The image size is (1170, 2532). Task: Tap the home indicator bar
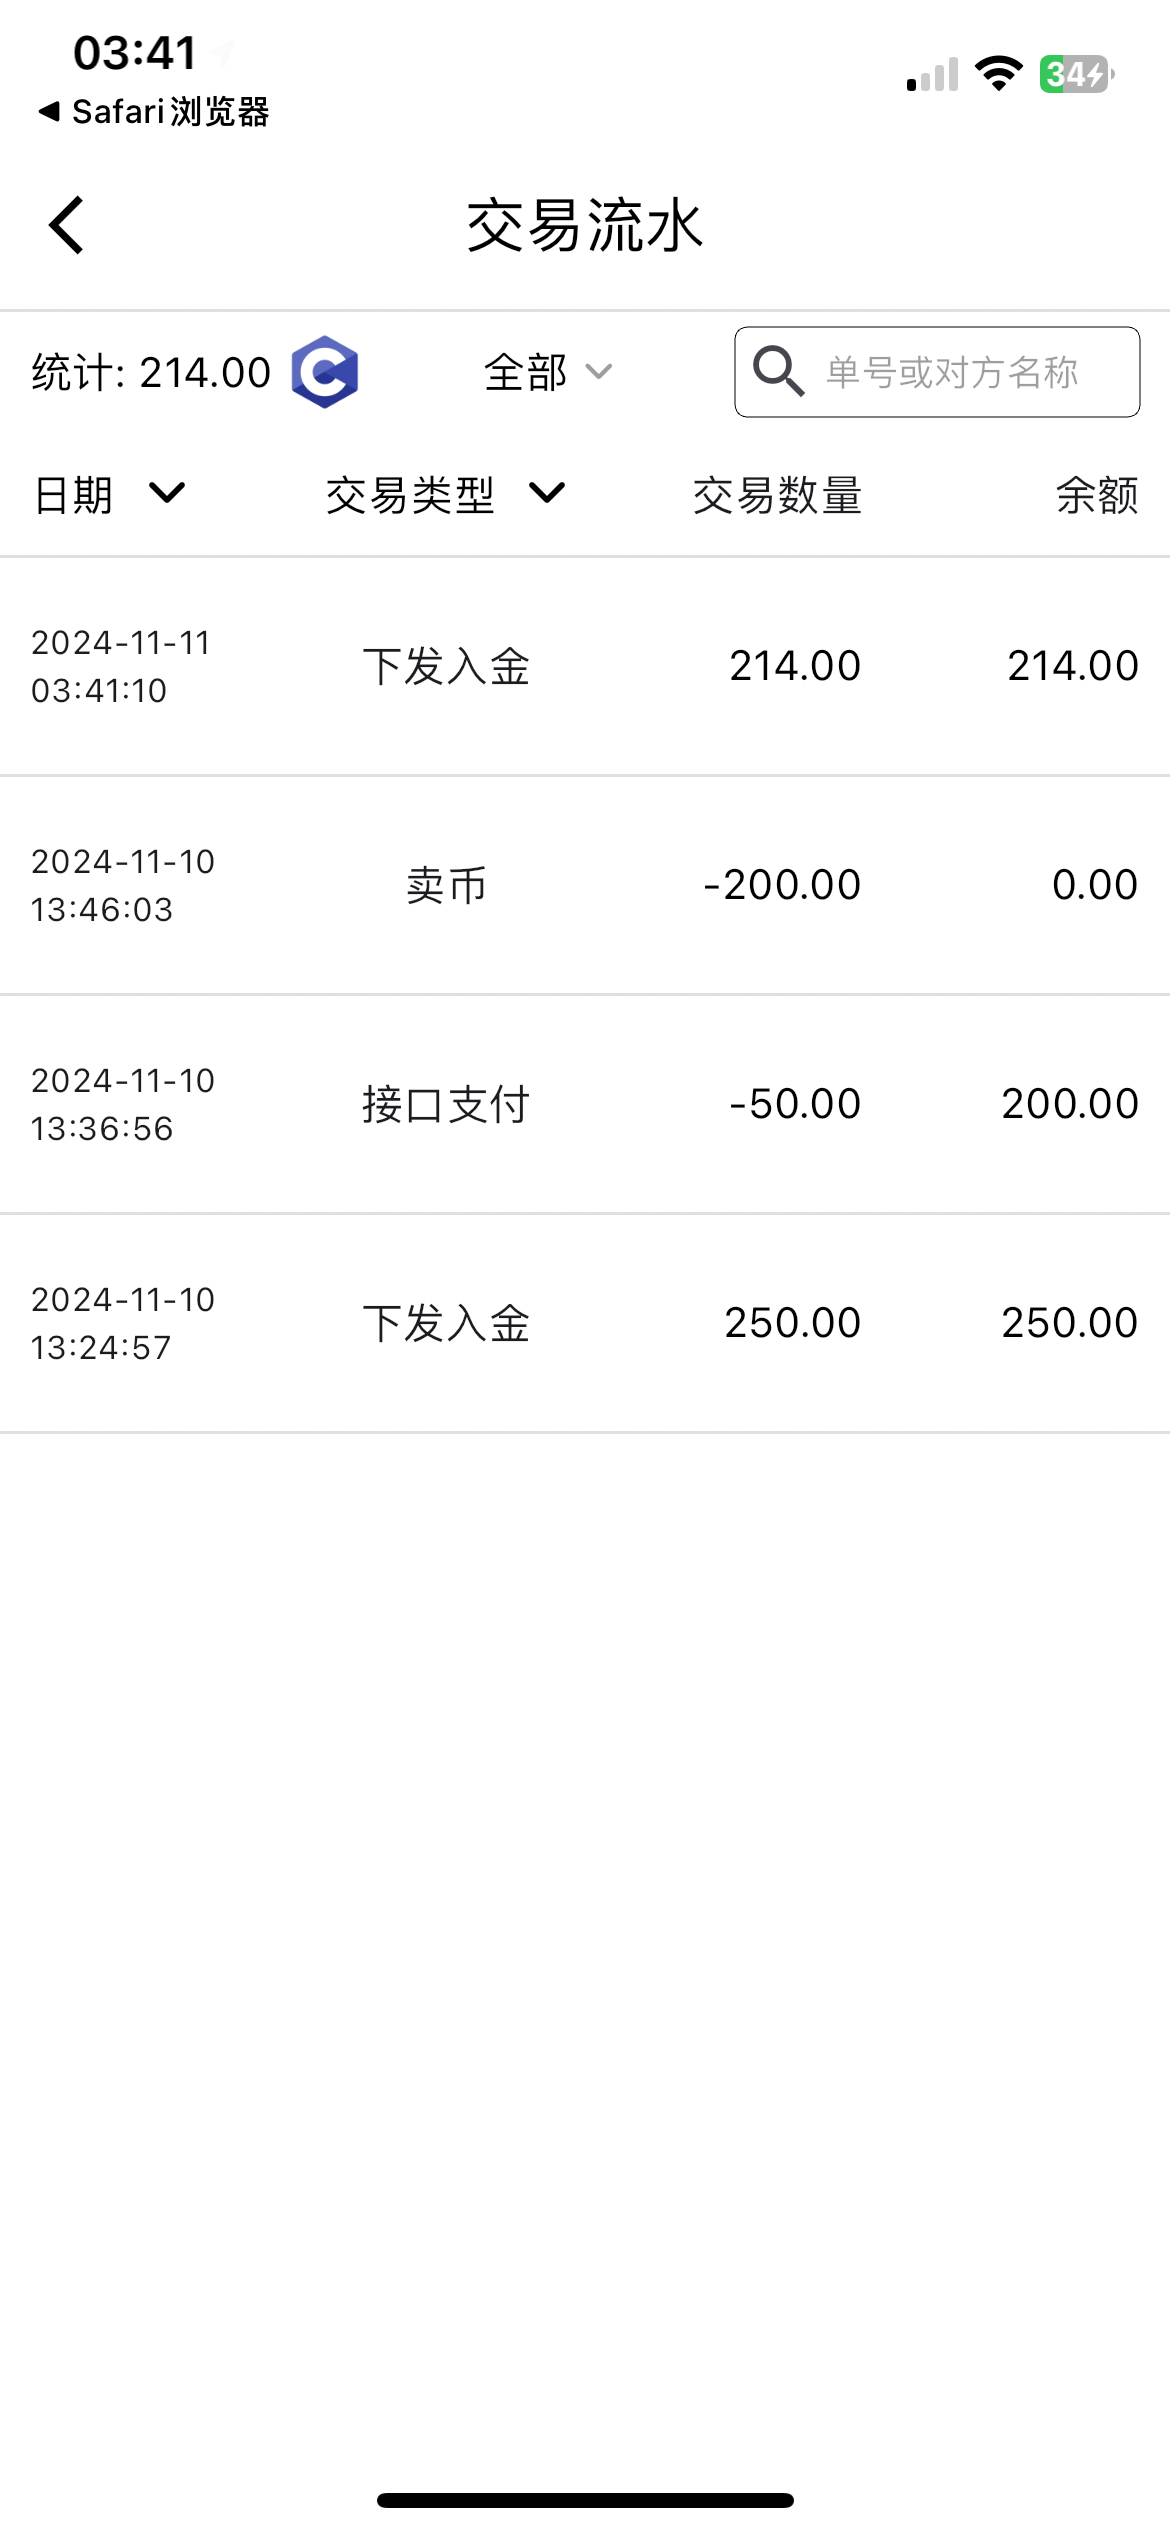coord(585,2500)
